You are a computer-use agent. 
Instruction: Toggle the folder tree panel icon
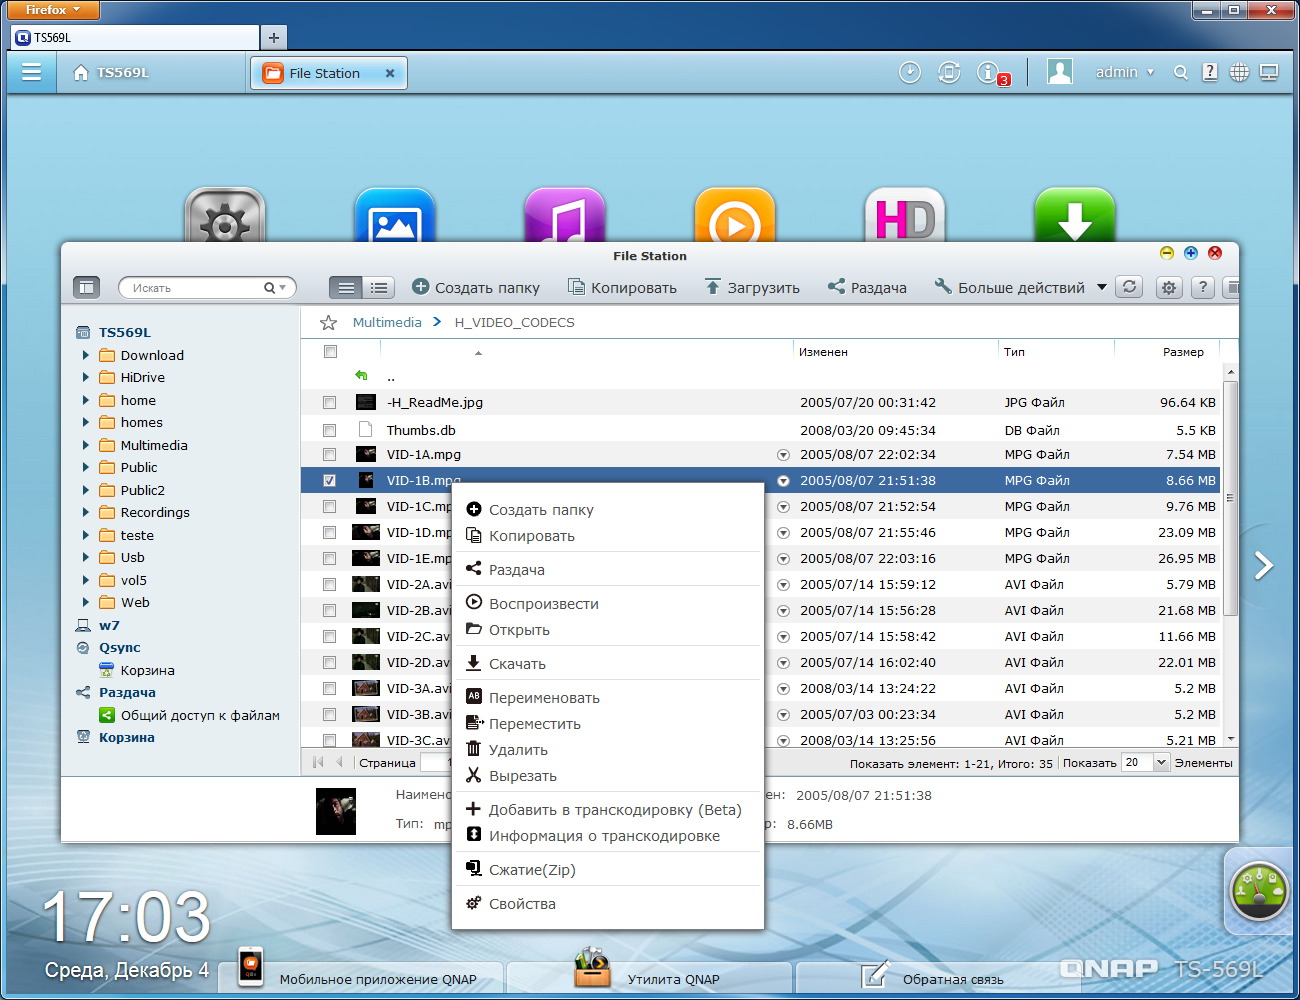pos(87,288)
